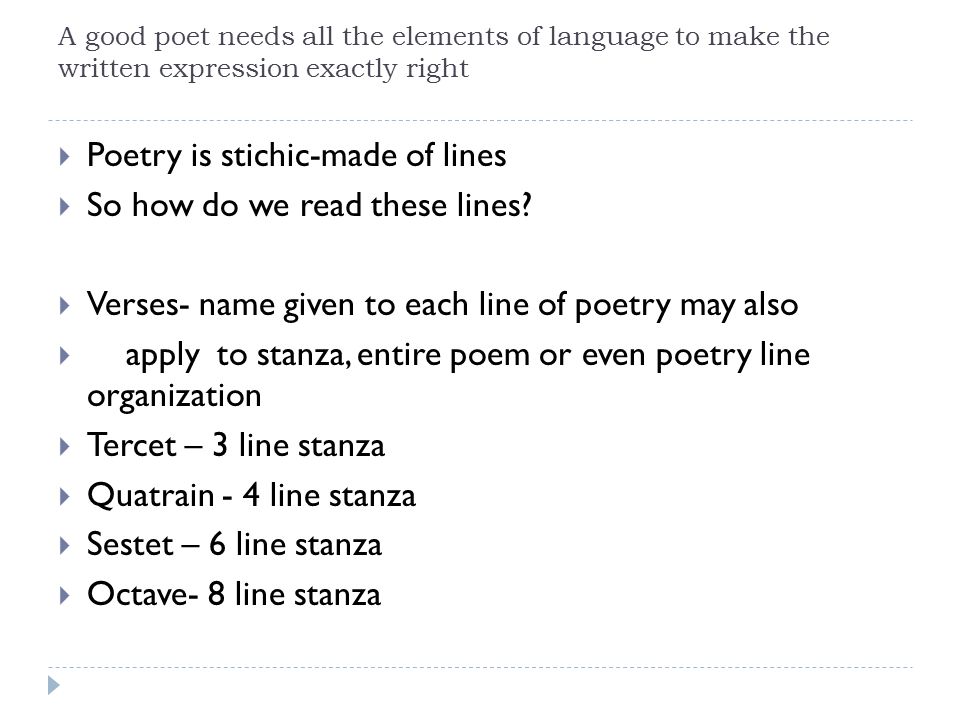
Task: Click the bullet arrow next to Quatrain
Action: coord(64,496)
